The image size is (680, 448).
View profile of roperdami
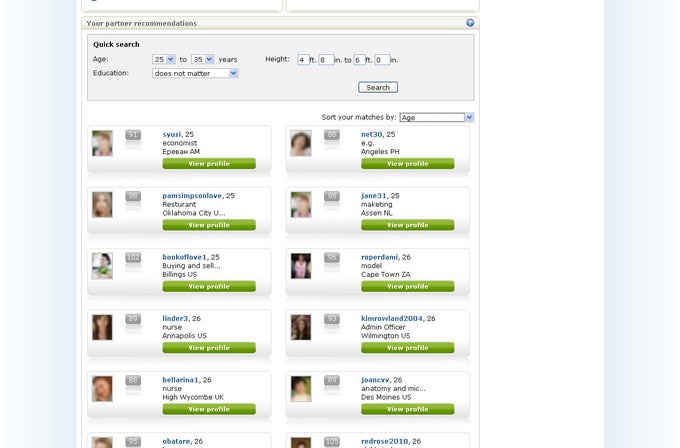pos(408,286)
